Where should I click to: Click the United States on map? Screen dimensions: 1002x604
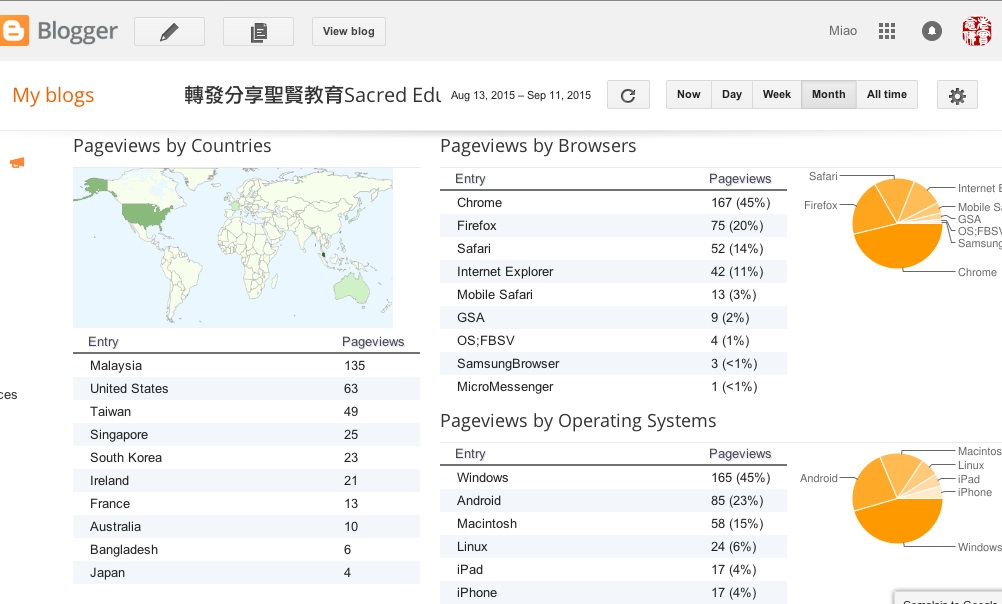(146, 215)
